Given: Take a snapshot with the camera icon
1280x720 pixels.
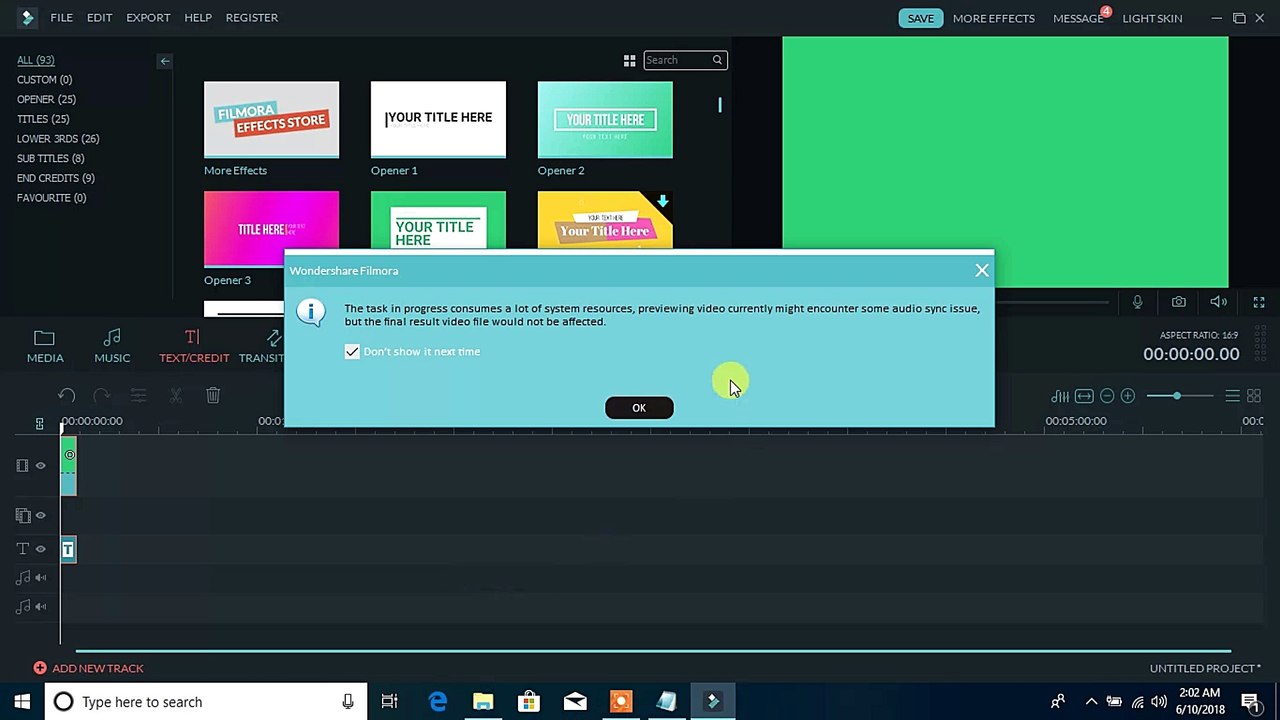Looking at the screenshot, I should pyautogui.click(x=1179, y=302).
